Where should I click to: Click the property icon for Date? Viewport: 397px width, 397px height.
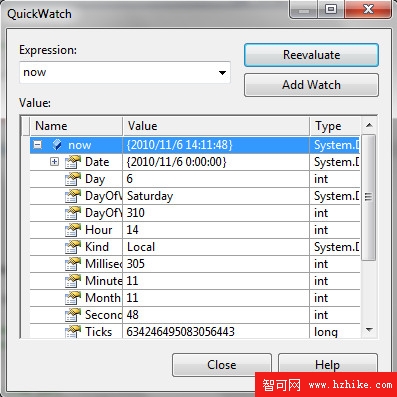(x=73, y=162)
